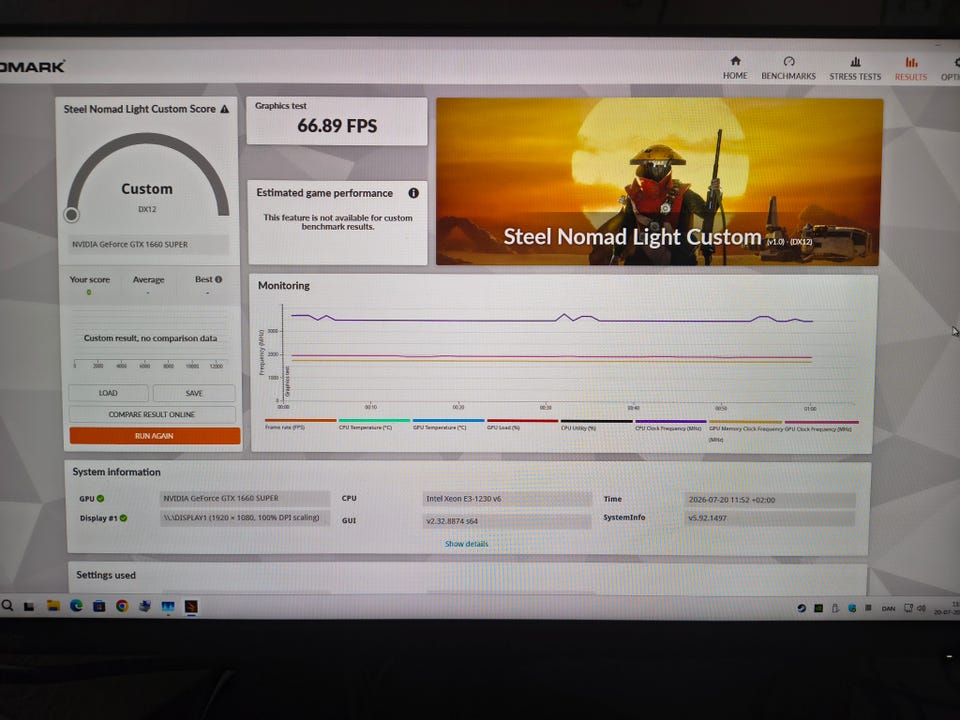Click the SAVE result button
Viewport: 960px width, 720px height.
click(194, 393)
